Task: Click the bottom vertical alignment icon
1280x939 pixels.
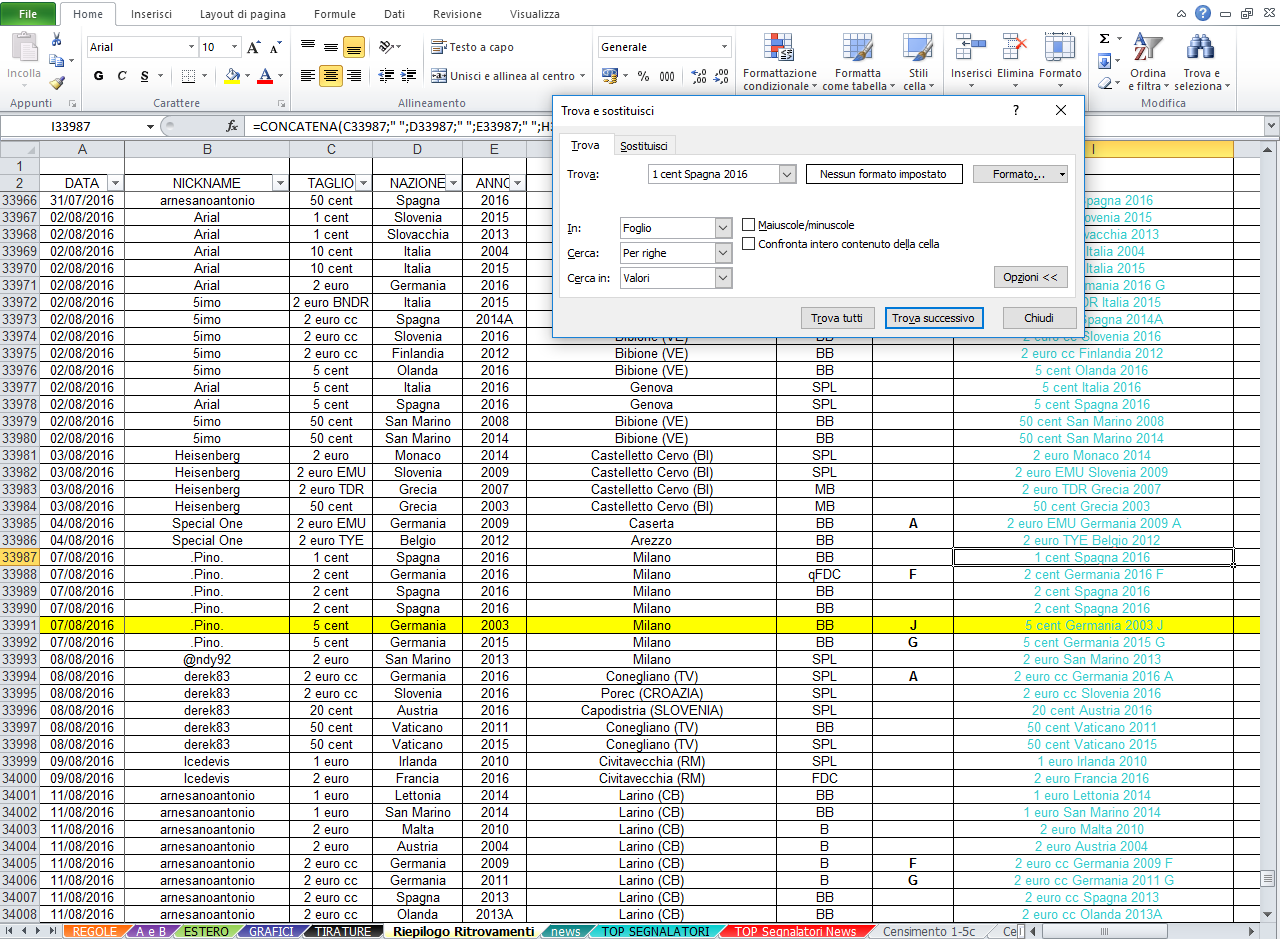Action: [353, 47]
